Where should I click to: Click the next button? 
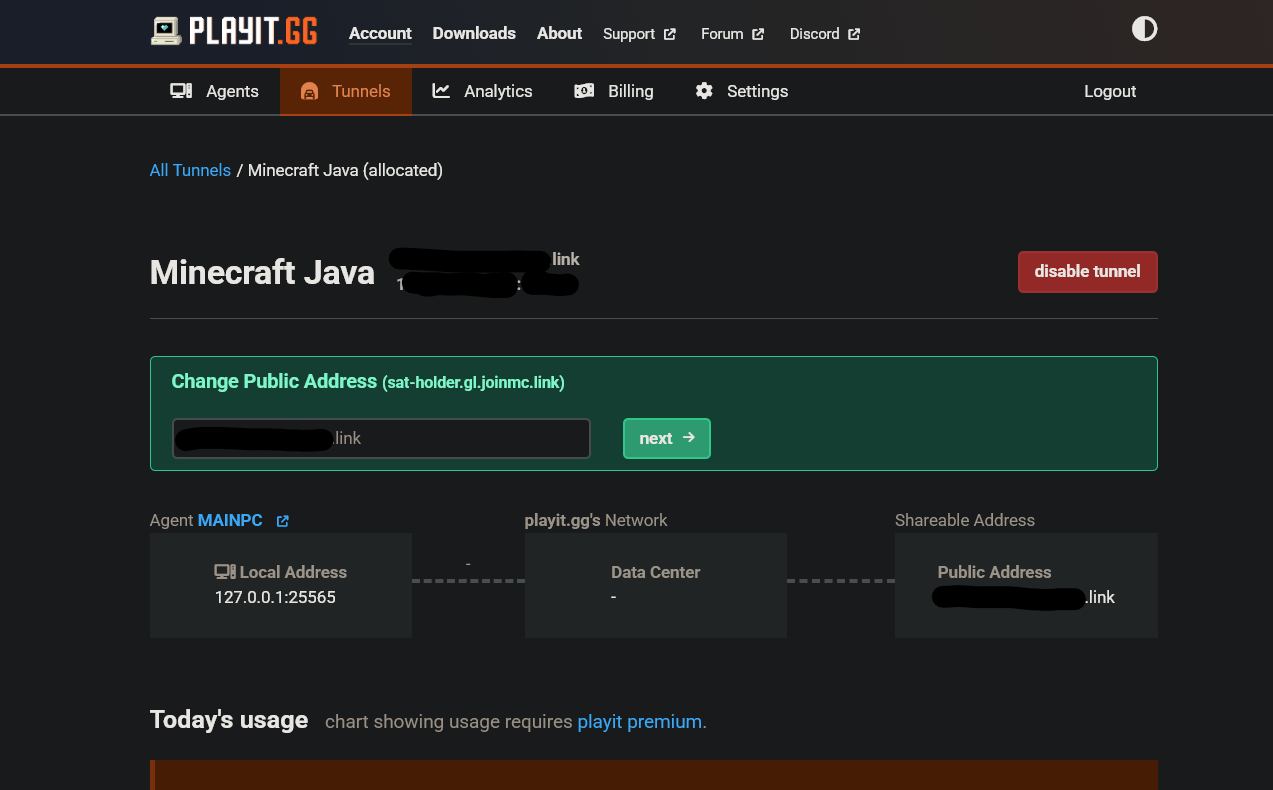click(x=666, y=438)
